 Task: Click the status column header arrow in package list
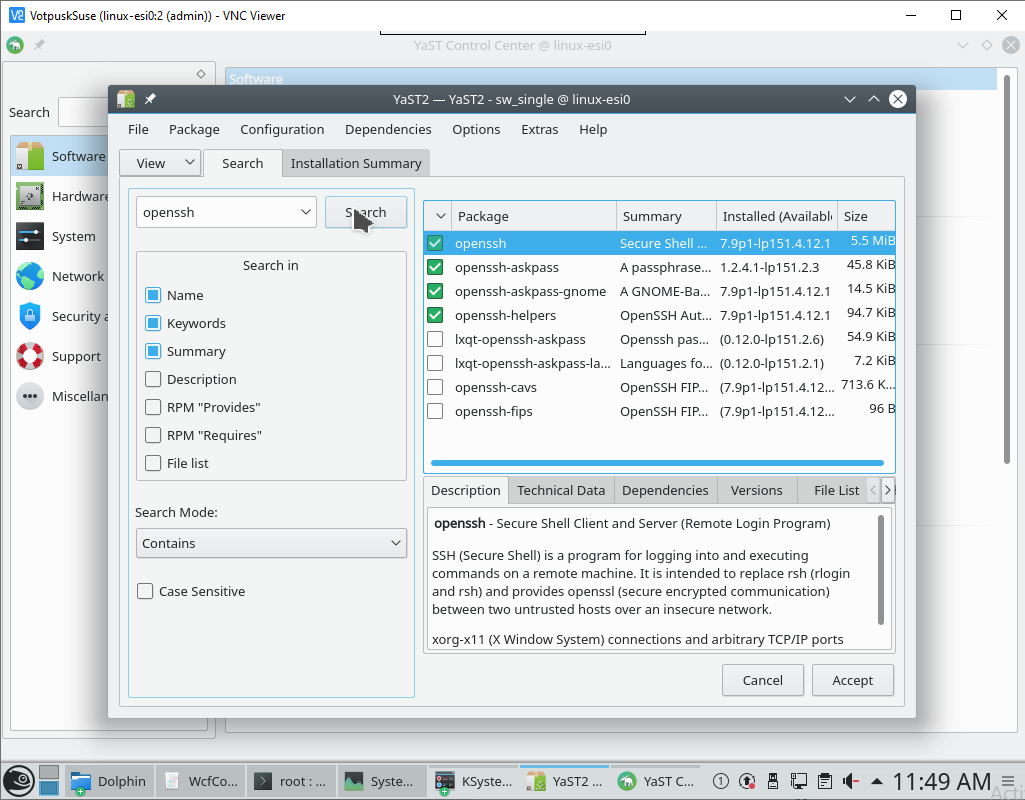440,216
